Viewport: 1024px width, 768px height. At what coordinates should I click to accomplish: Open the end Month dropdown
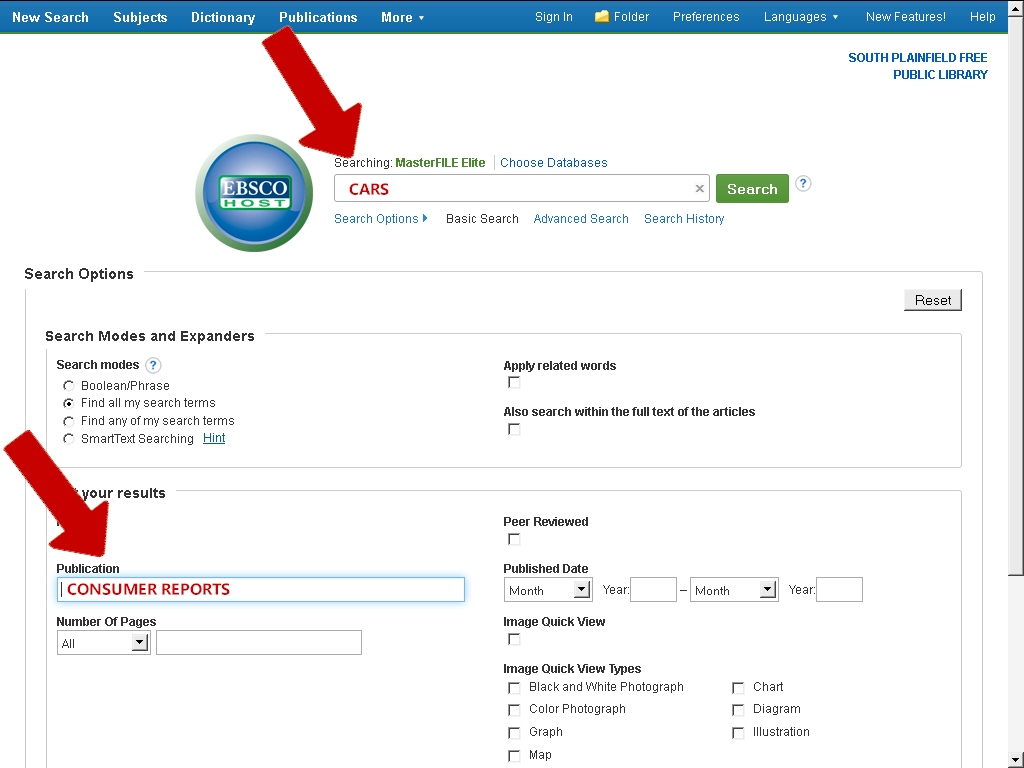click(x=734, y=590)
